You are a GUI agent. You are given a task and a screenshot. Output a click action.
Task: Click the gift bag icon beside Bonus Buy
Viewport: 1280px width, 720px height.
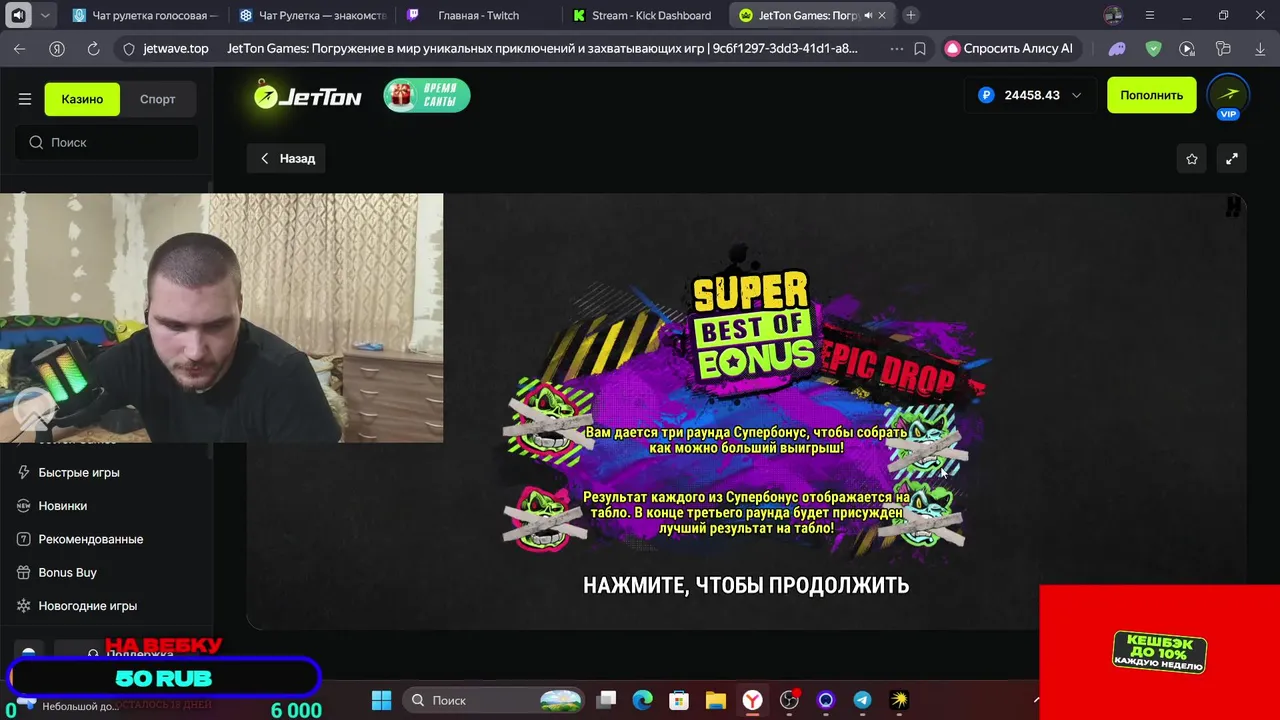[x=24, y=572]
